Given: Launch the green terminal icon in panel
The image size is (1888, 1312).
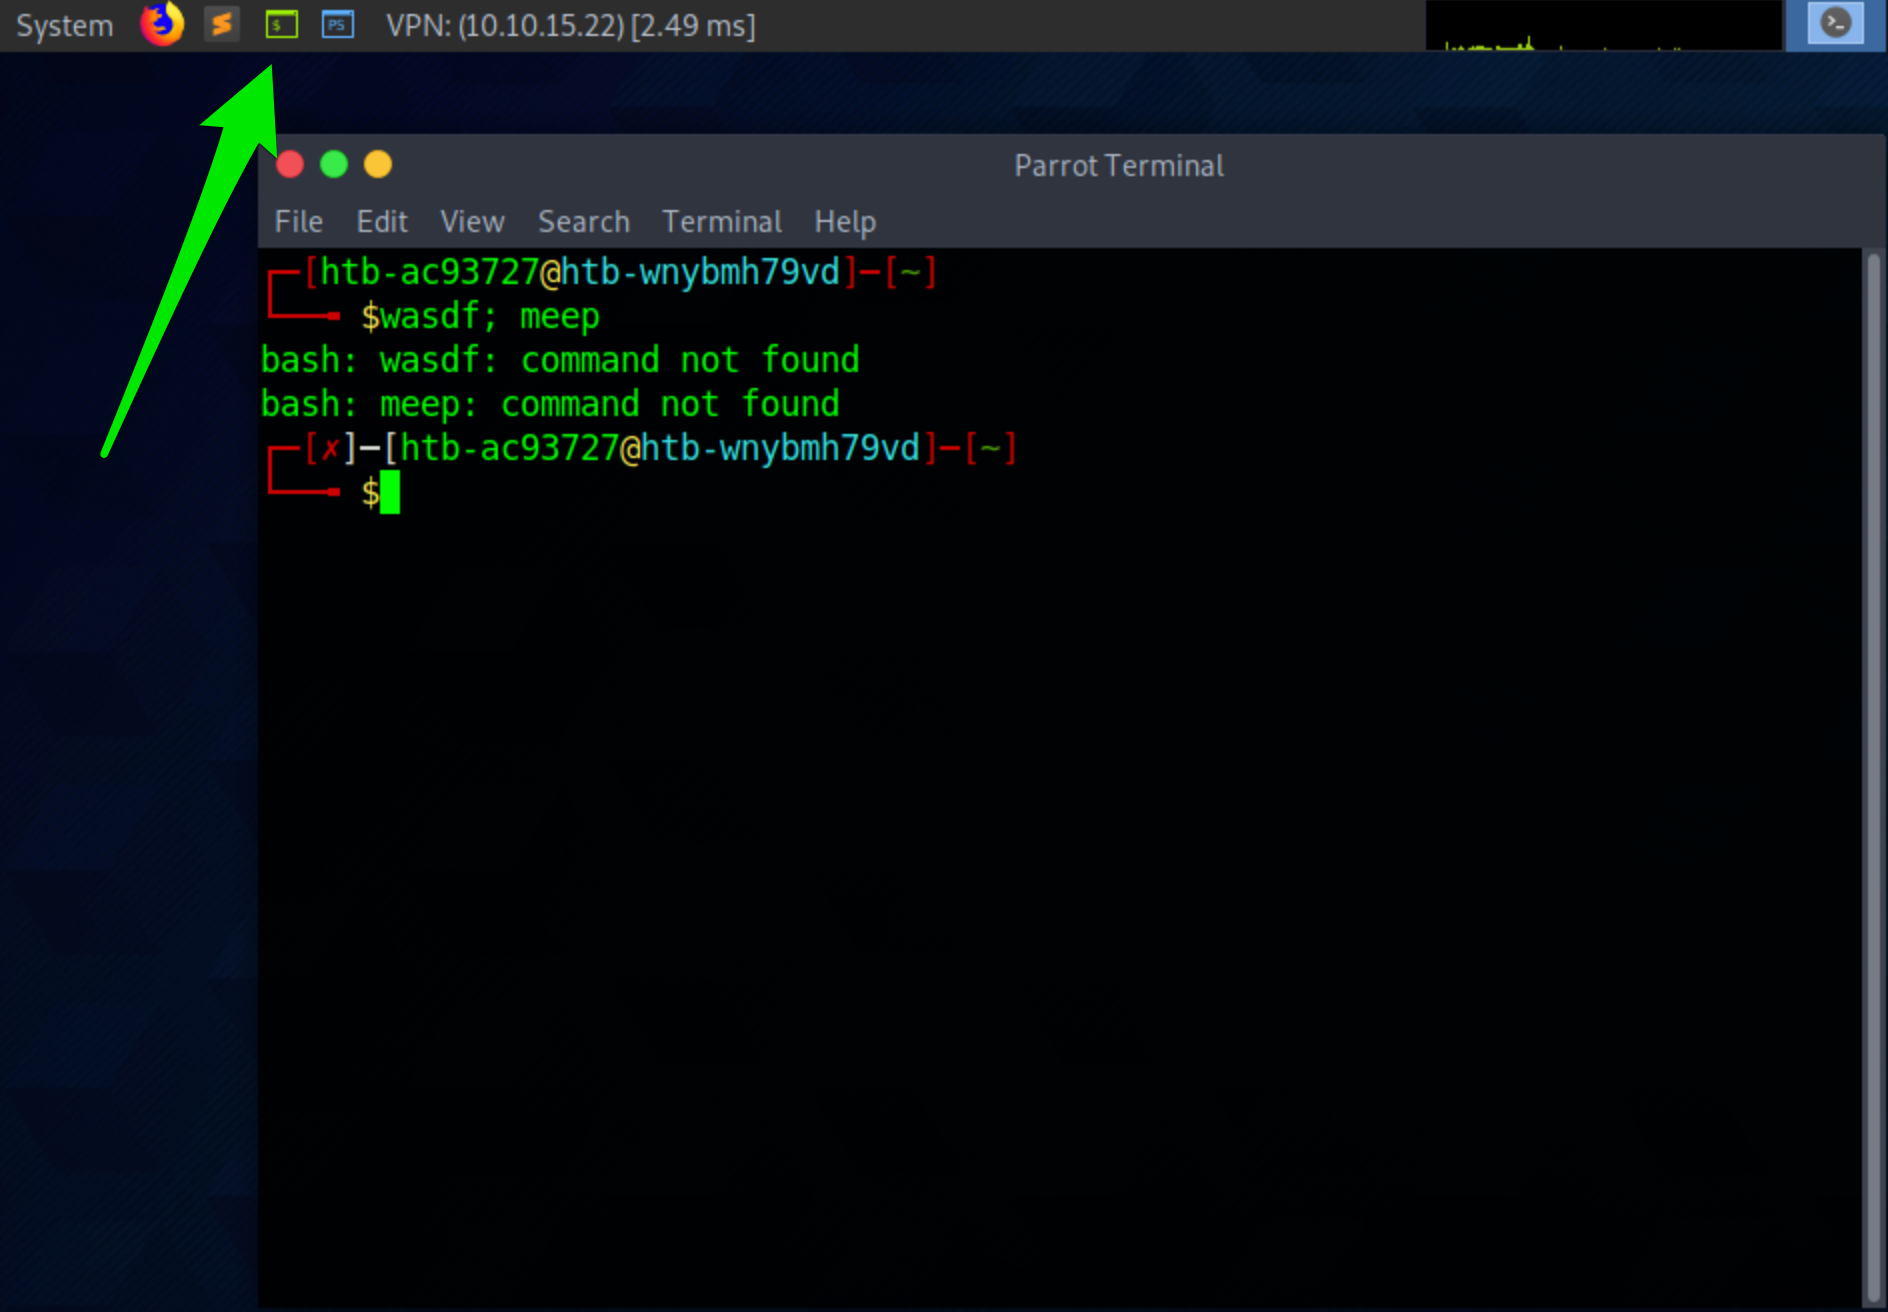Looking at the screenshot, I should (x=282, y=24).
